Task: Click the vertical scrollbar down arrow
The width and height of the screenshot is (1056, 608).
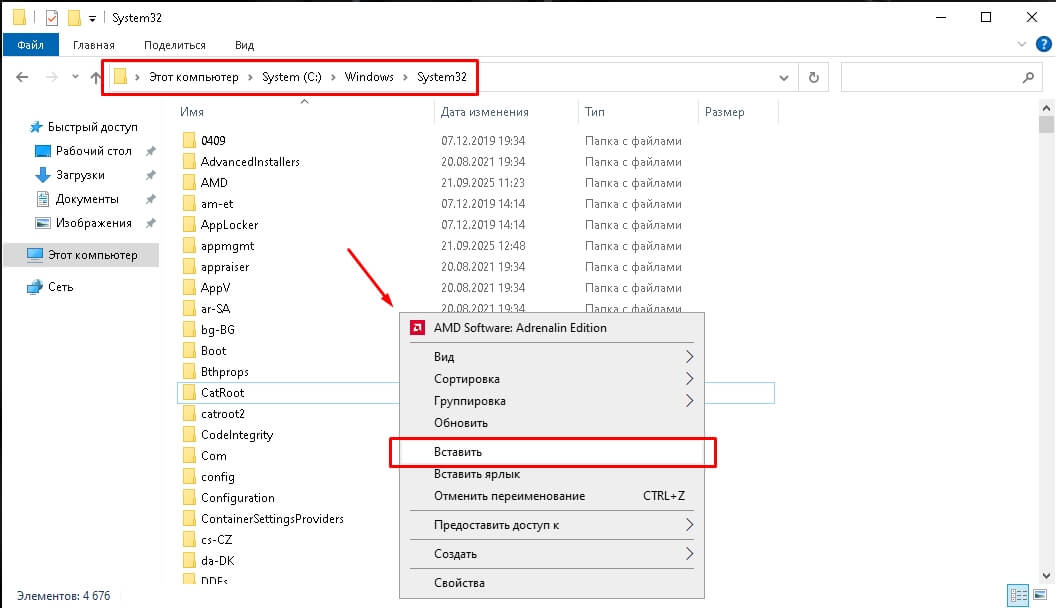Action: (1046, 576)
